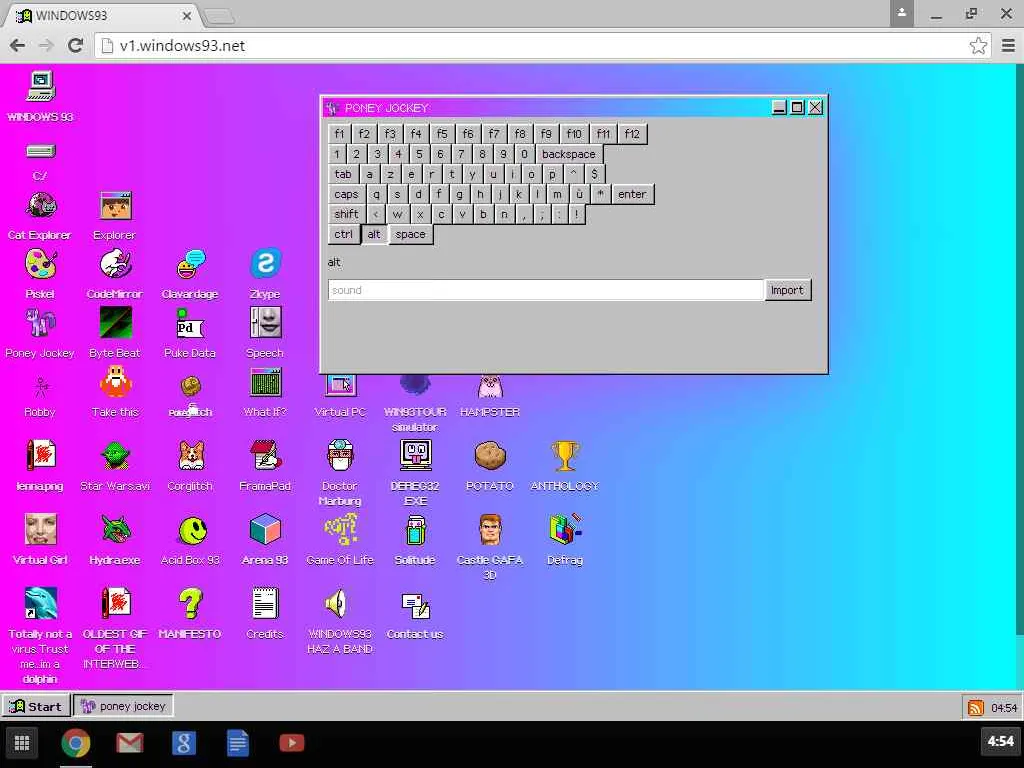Open Arena 93 cube icon
This screenshot has height=768, width=1024.
[265, 529]
